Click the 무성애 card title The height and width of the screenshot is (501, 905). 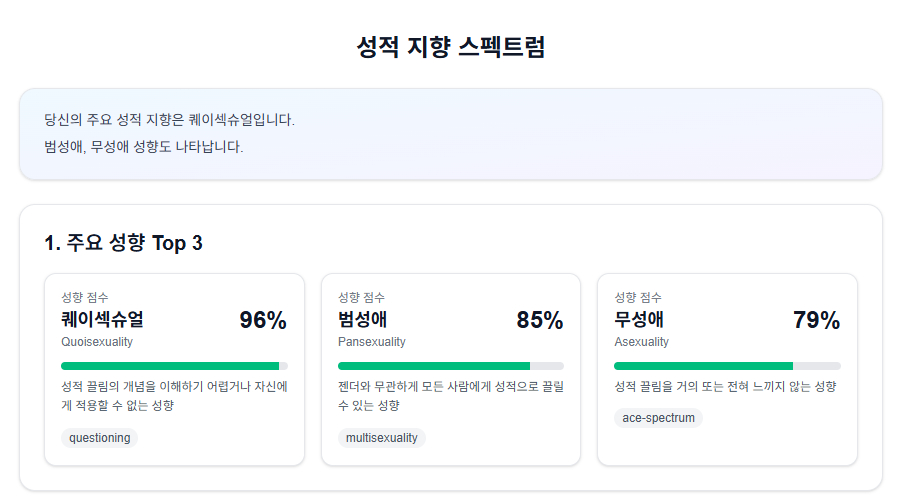click(x=638, y=320)
